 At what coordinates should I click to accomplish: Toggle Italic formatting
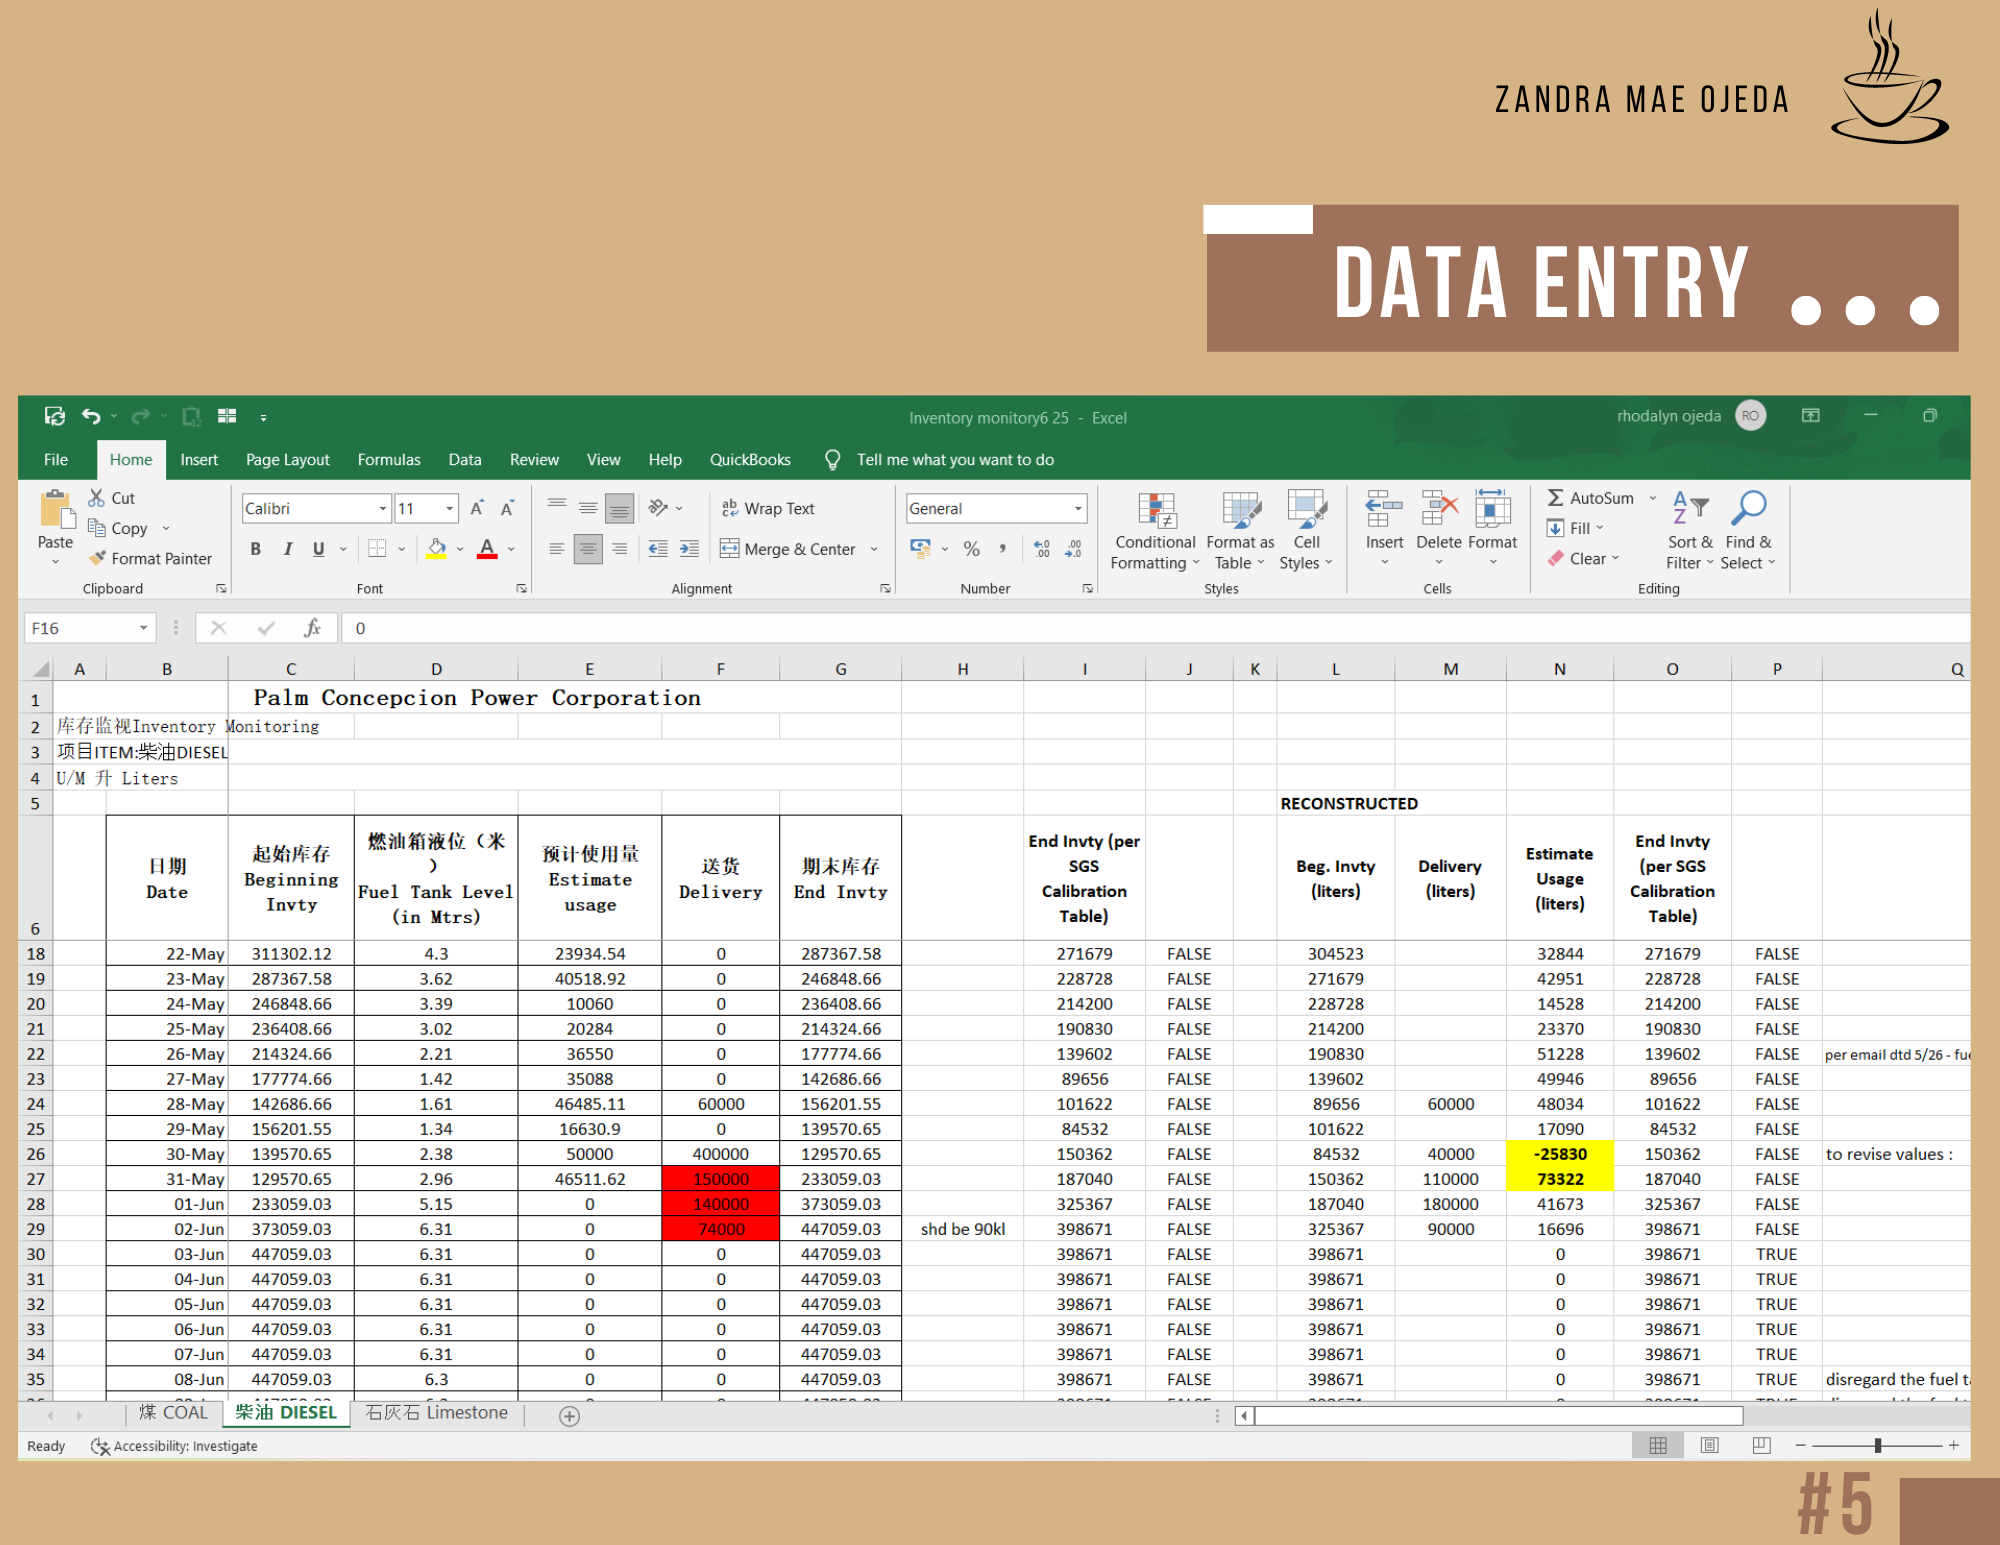pyautogui.click(x=288, y=549)
